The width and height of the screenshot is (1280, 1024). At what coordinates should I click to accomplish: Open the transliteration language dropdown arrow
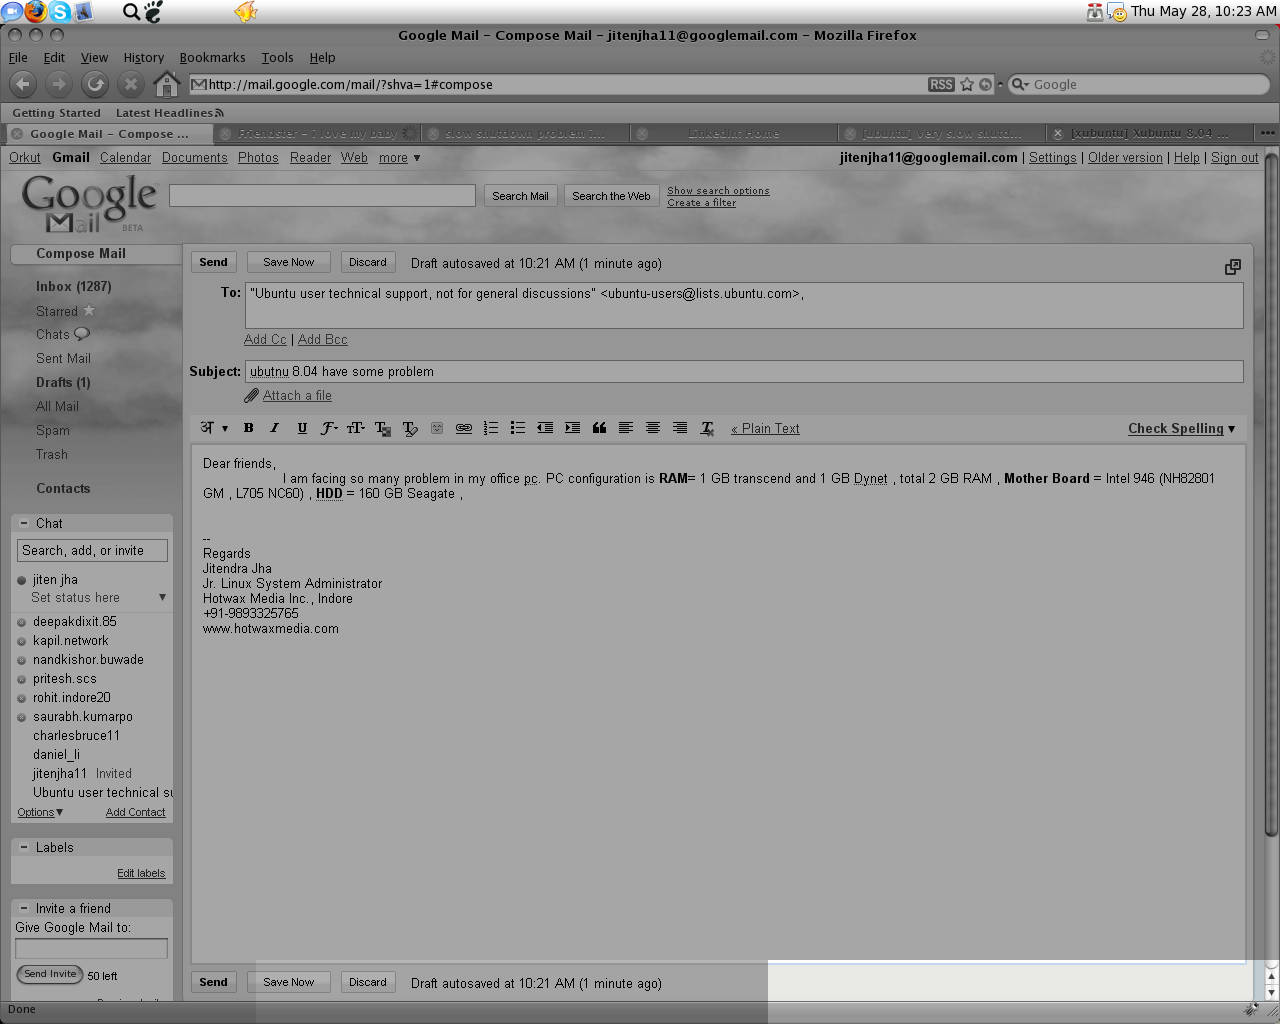click(x=225, y=428)
